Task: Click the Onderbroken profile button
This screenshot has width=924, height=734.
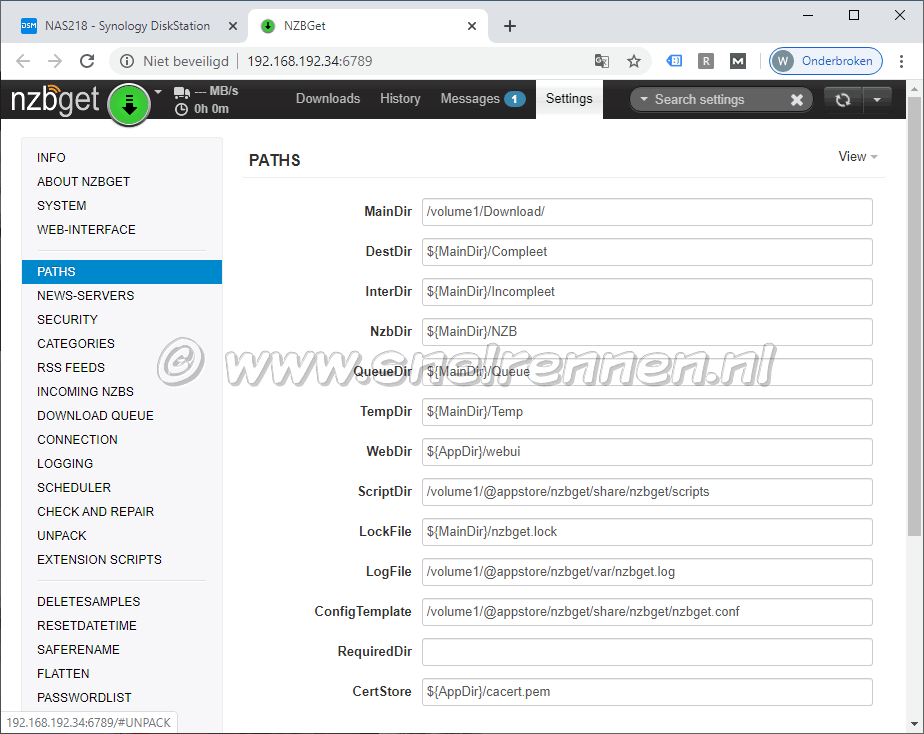Action: point(826,61)
